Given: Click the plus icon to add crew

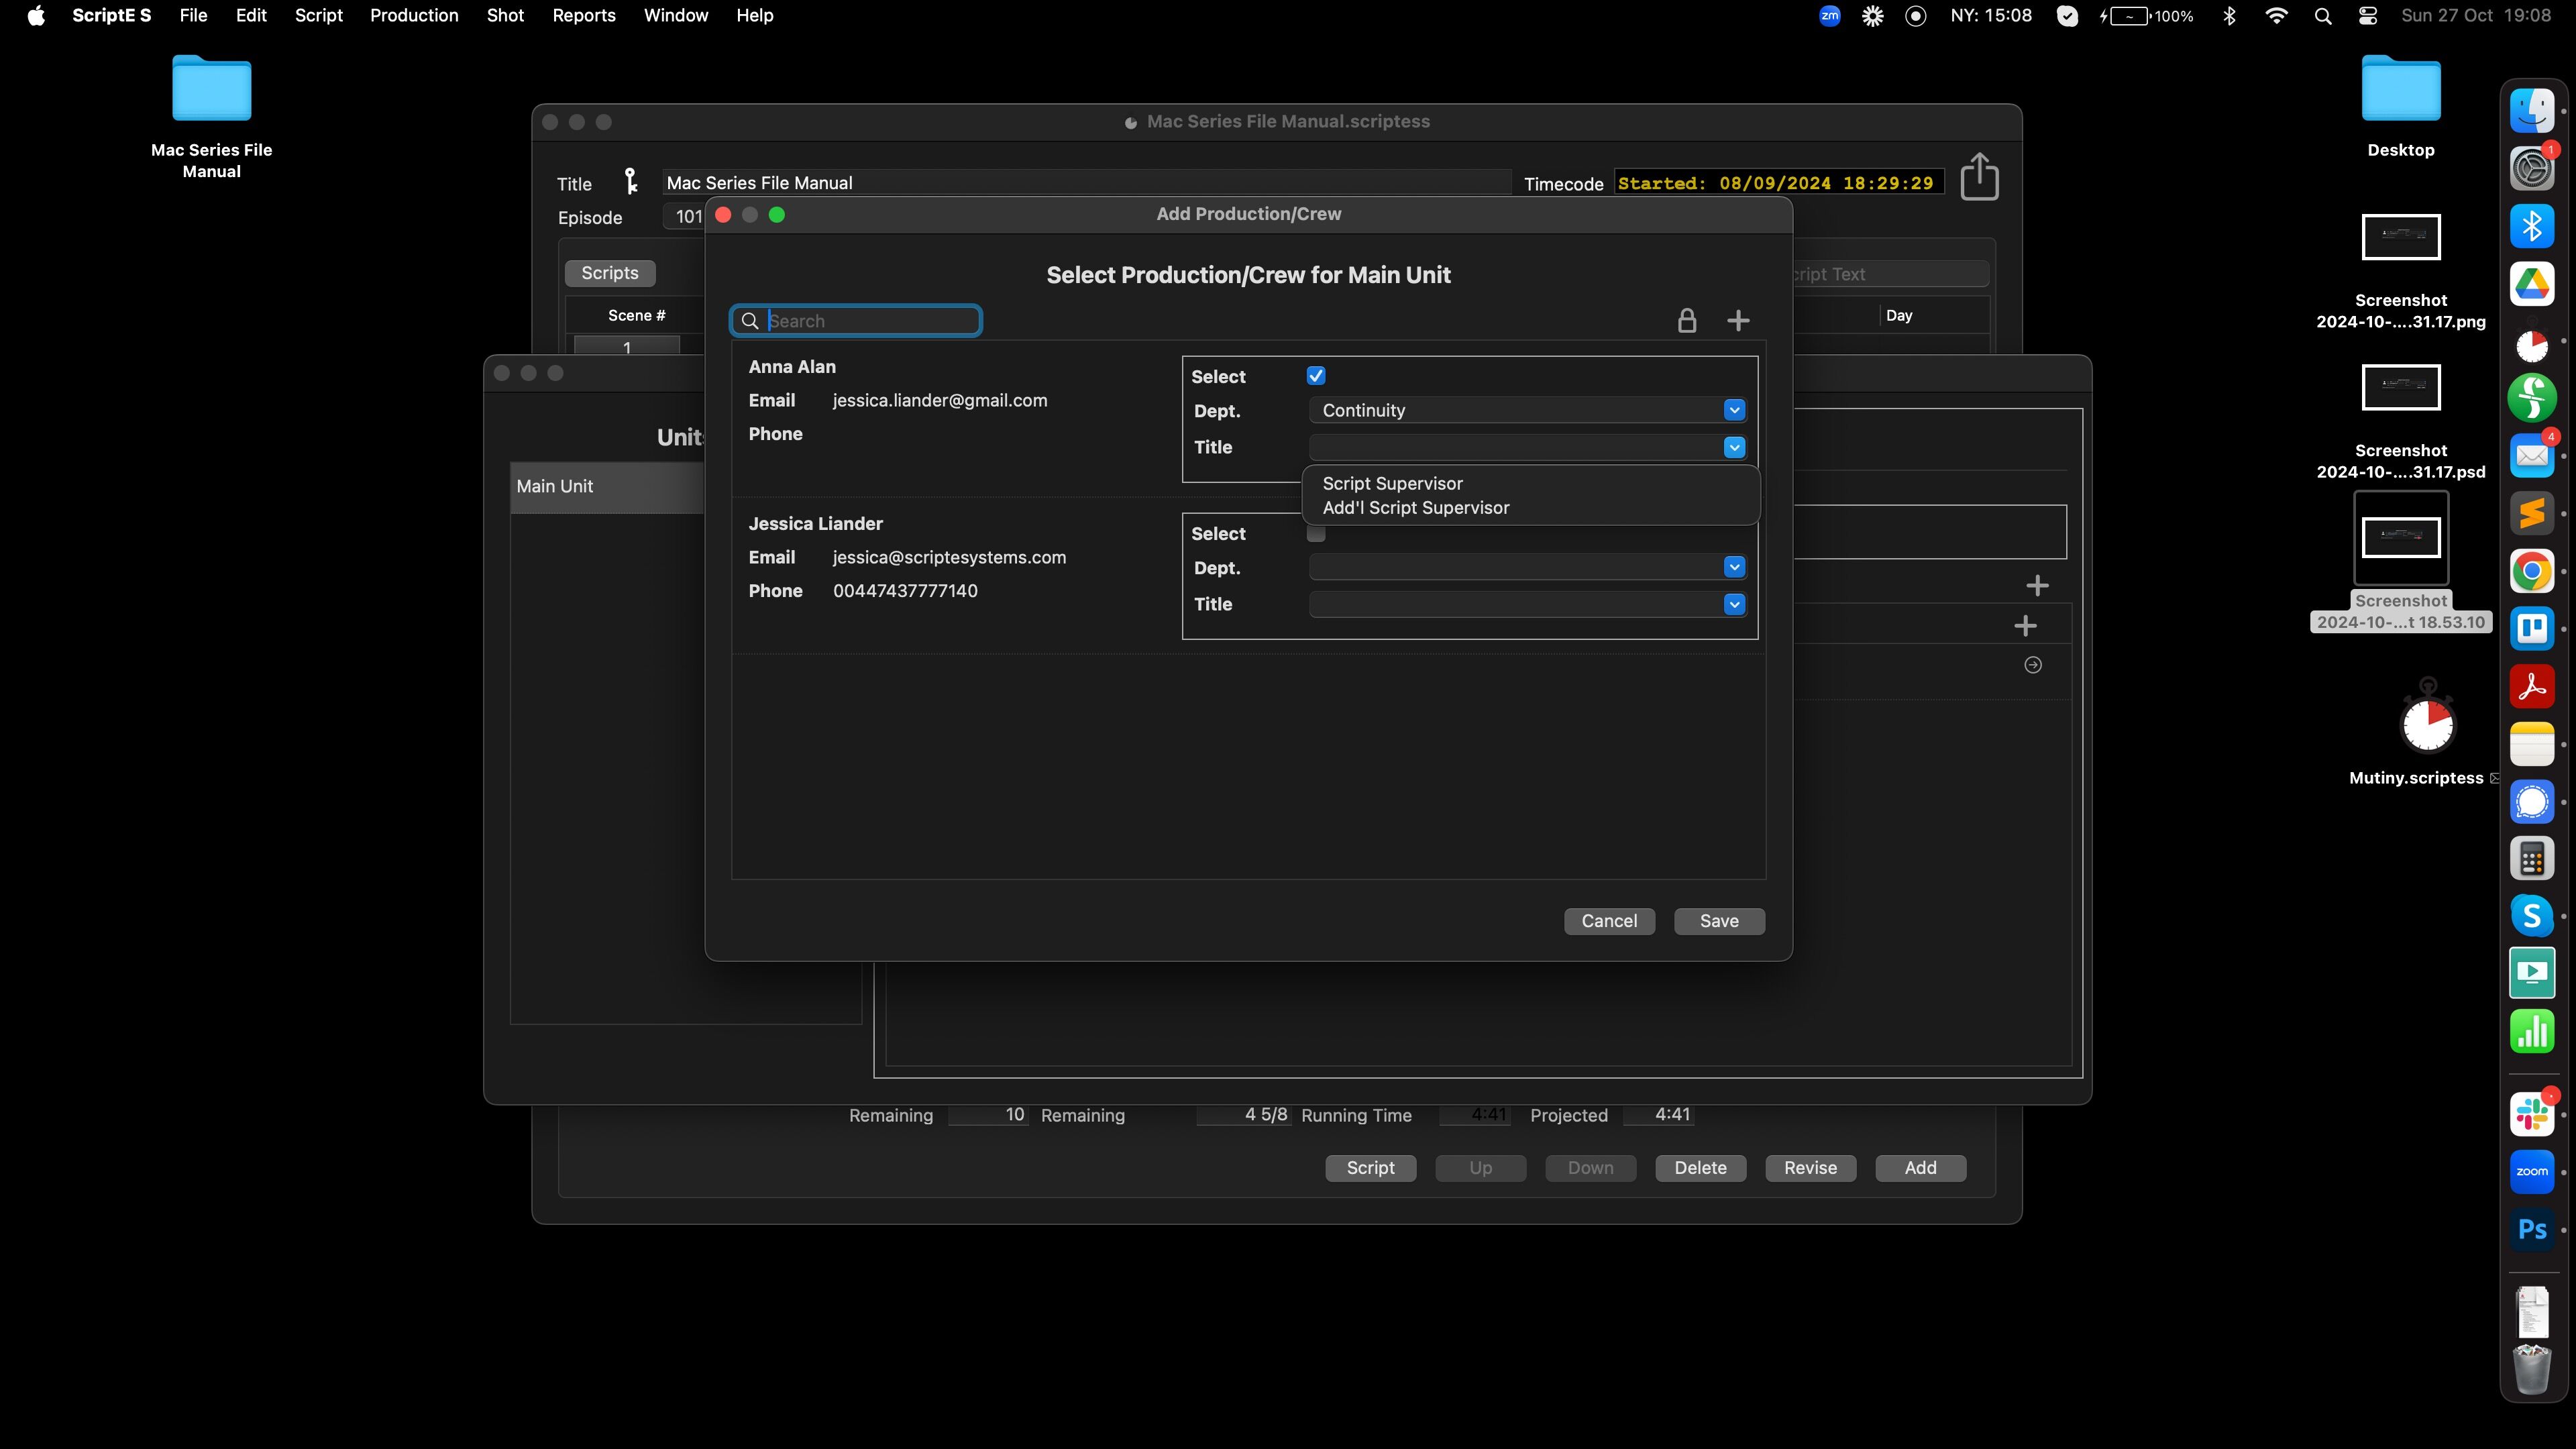Looking at the screenshot, I should click(1738, 321).
